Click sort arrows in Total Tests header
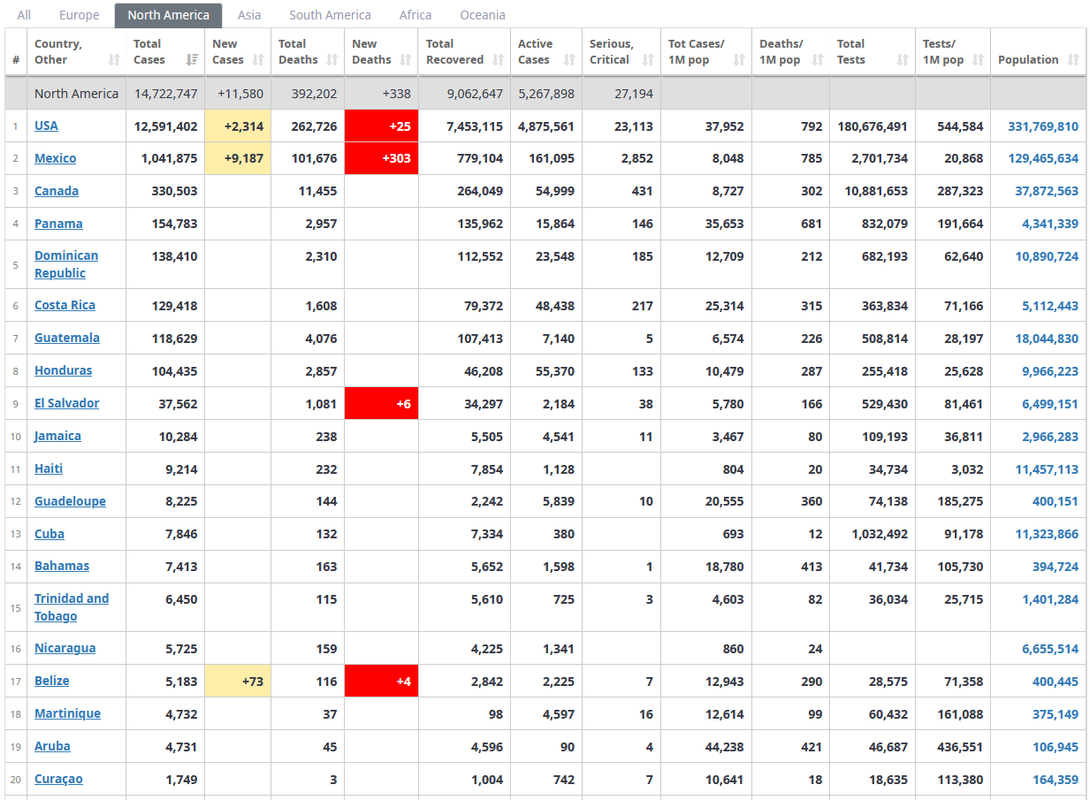Viewport: 1090px width, 800px height. point(903,60)
